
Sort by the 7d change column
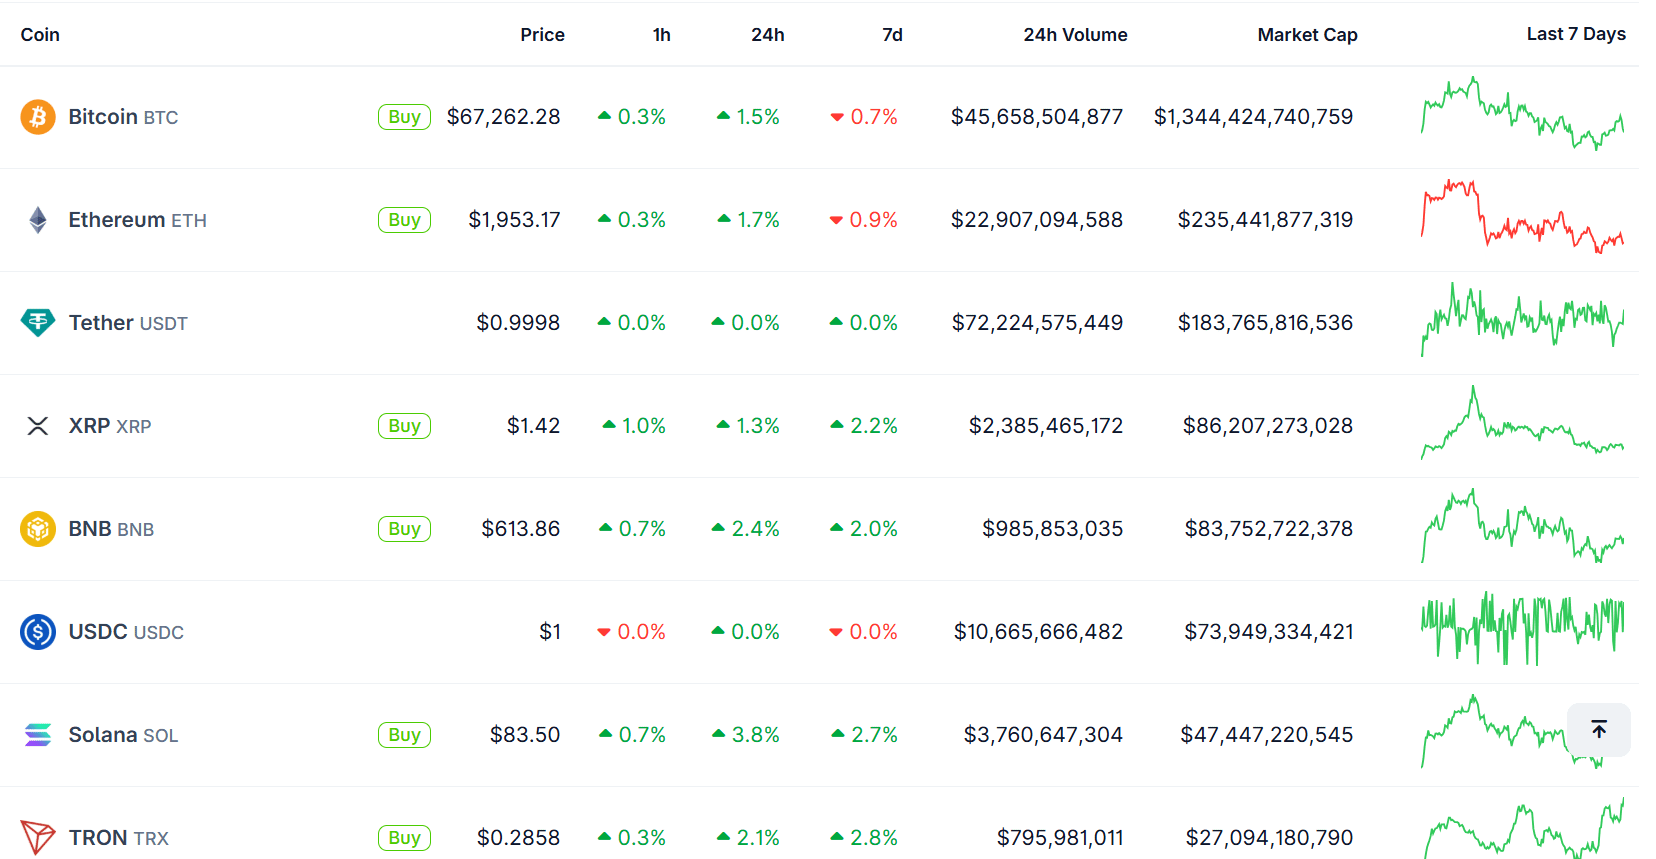[891, 34]
